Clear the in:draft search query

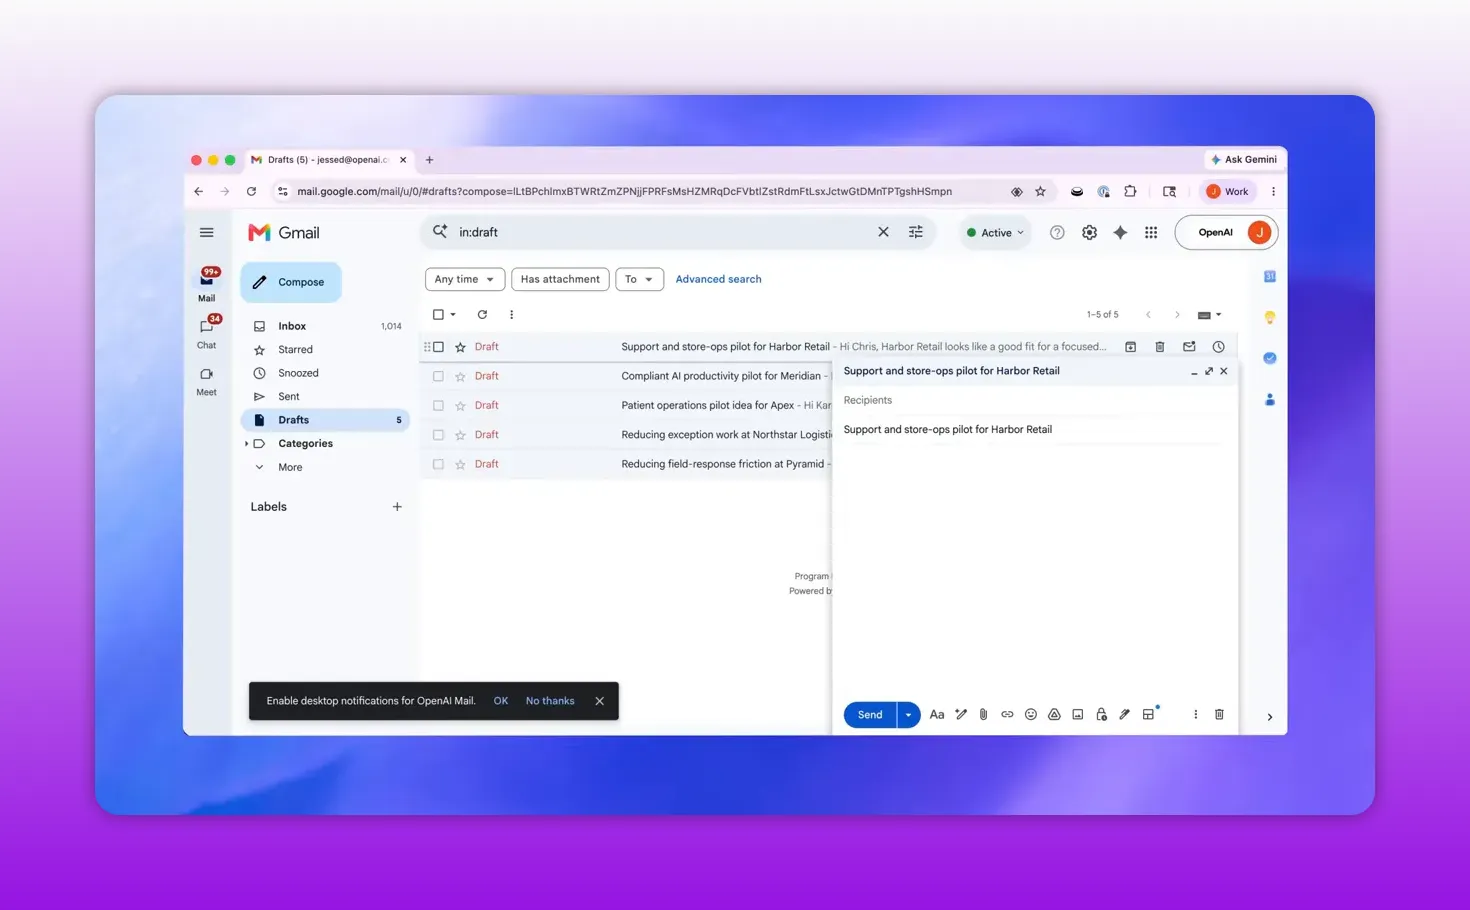pyautogui.click(x=883, y=232)
